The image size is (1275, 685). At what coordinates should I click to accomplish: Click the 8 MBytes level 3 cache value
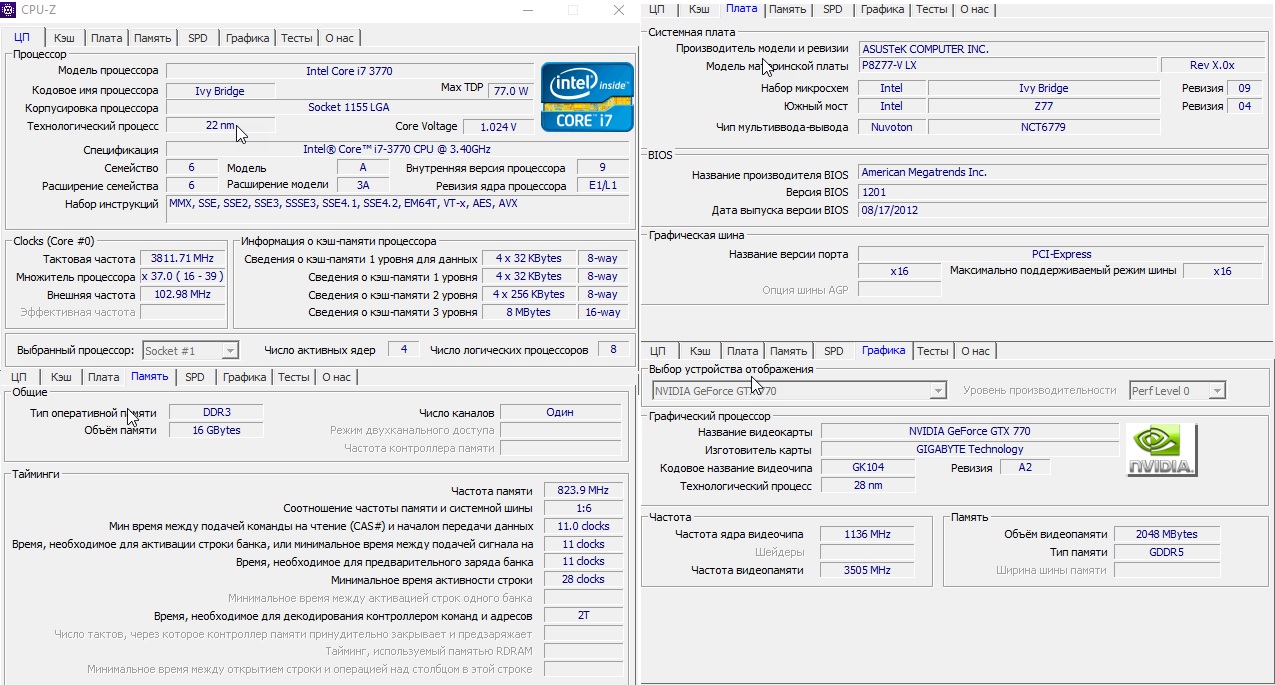tap(528, 312)
